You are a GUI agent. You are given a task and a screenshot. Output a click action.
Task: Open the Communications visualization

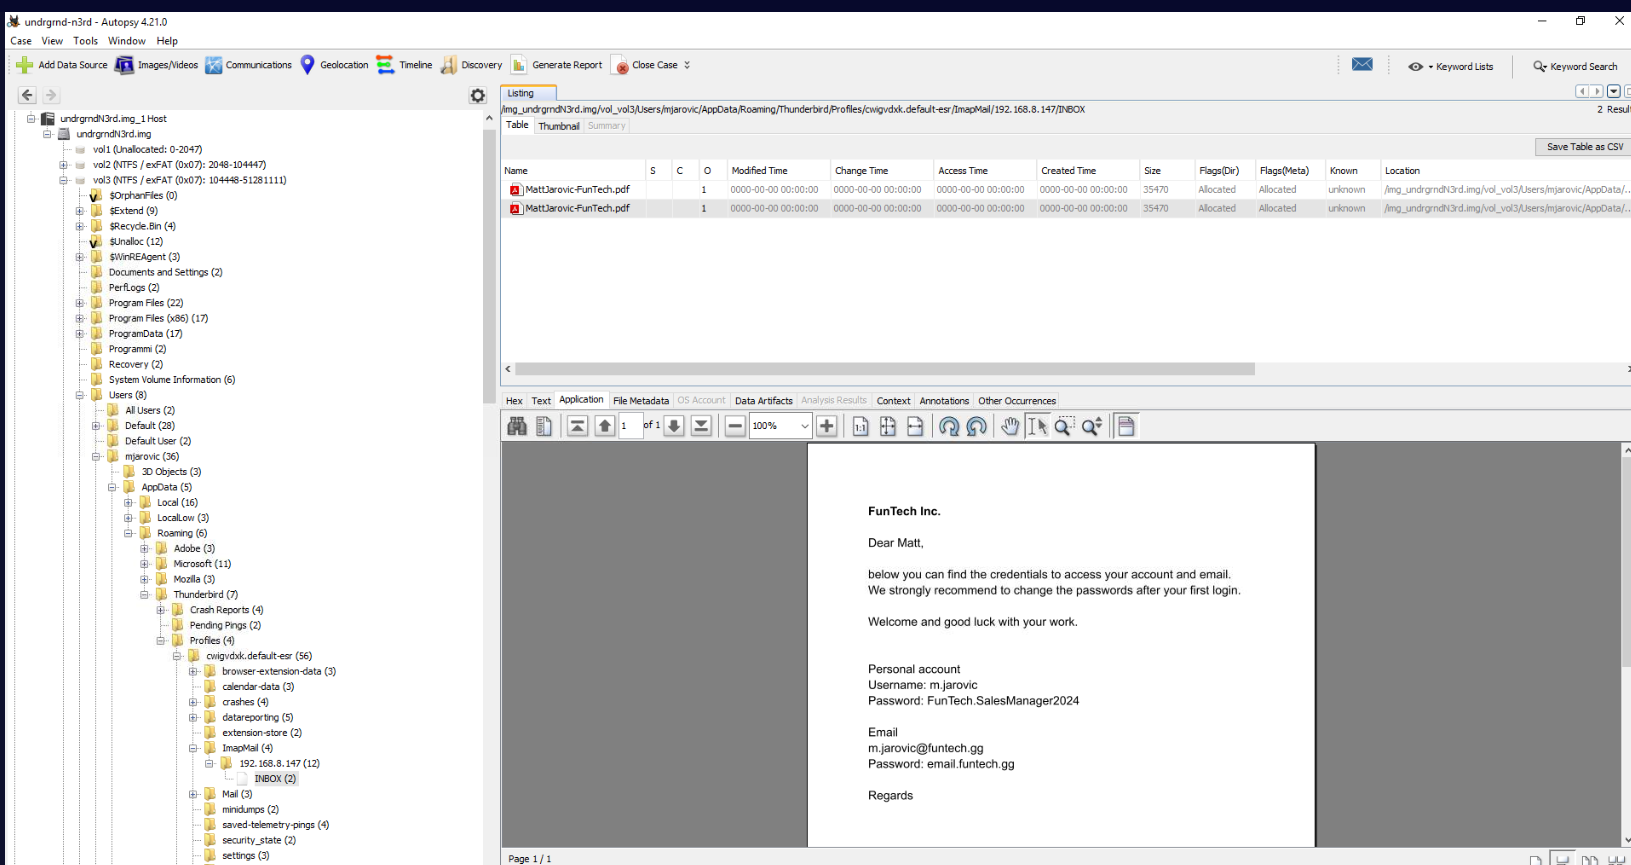(248, 65)
